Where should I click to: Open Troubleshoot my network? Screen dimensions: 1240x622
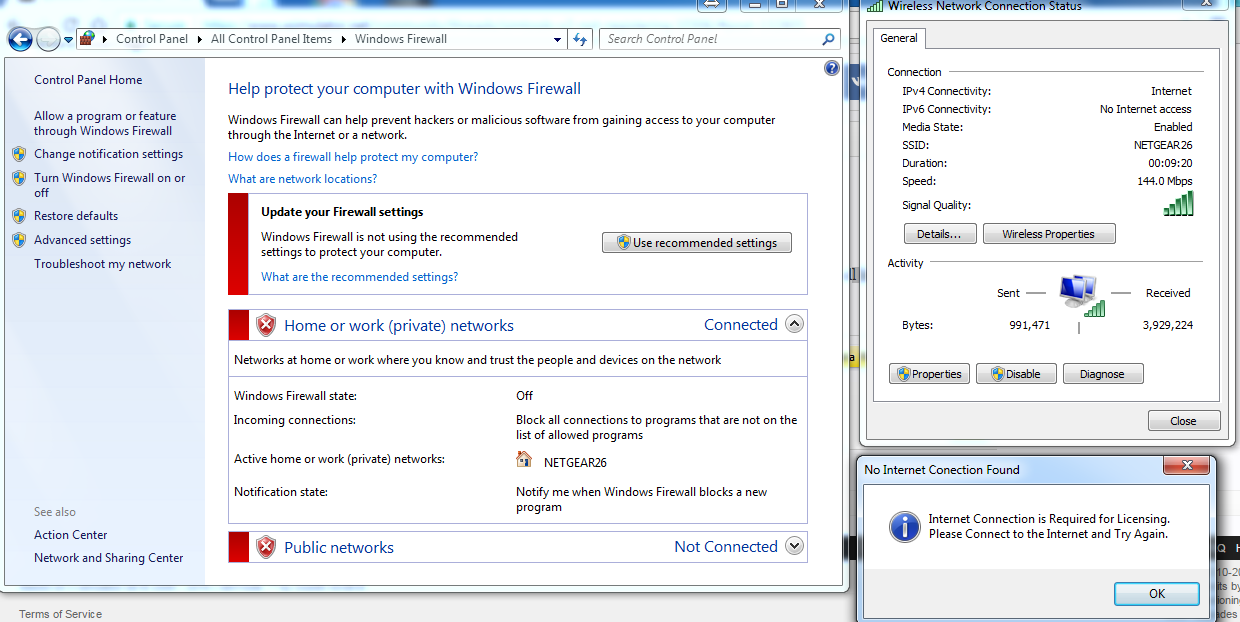pos(103,264)
